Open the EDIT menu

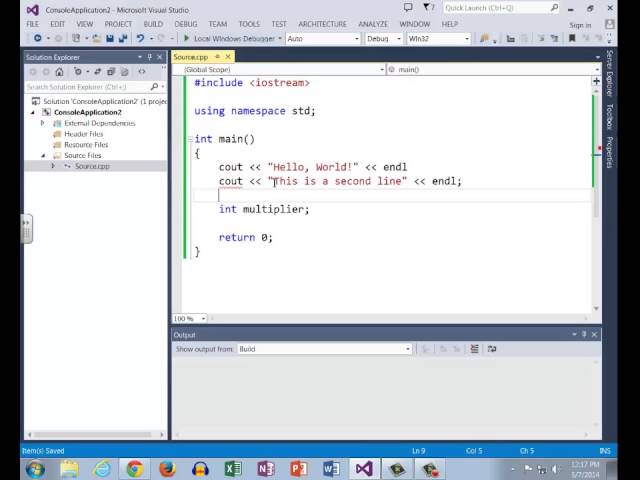pyautogui.click(x=57, y=24)
